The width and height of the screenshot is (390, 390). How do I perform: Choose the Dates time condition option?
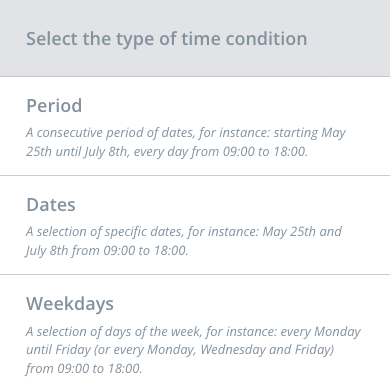pos(195,225)
